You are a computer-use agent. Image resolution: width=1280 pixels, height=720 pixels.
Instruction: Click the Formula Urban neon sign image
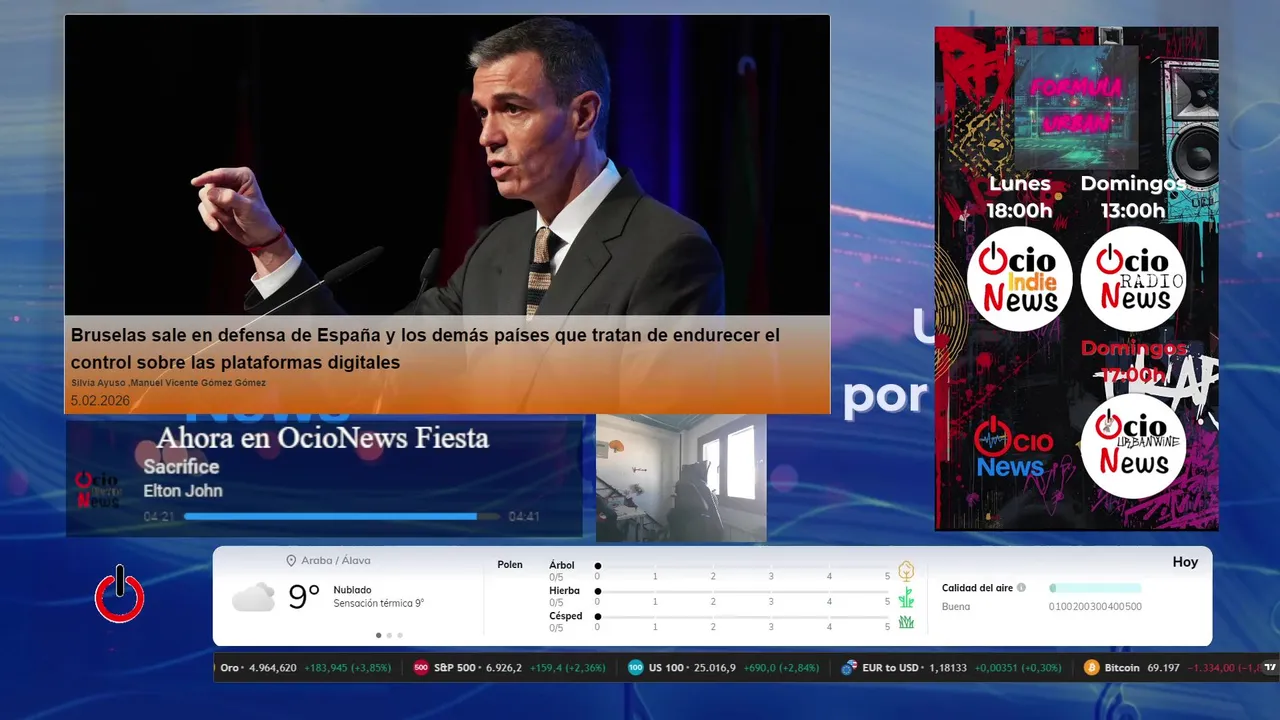coord(1076,106)
